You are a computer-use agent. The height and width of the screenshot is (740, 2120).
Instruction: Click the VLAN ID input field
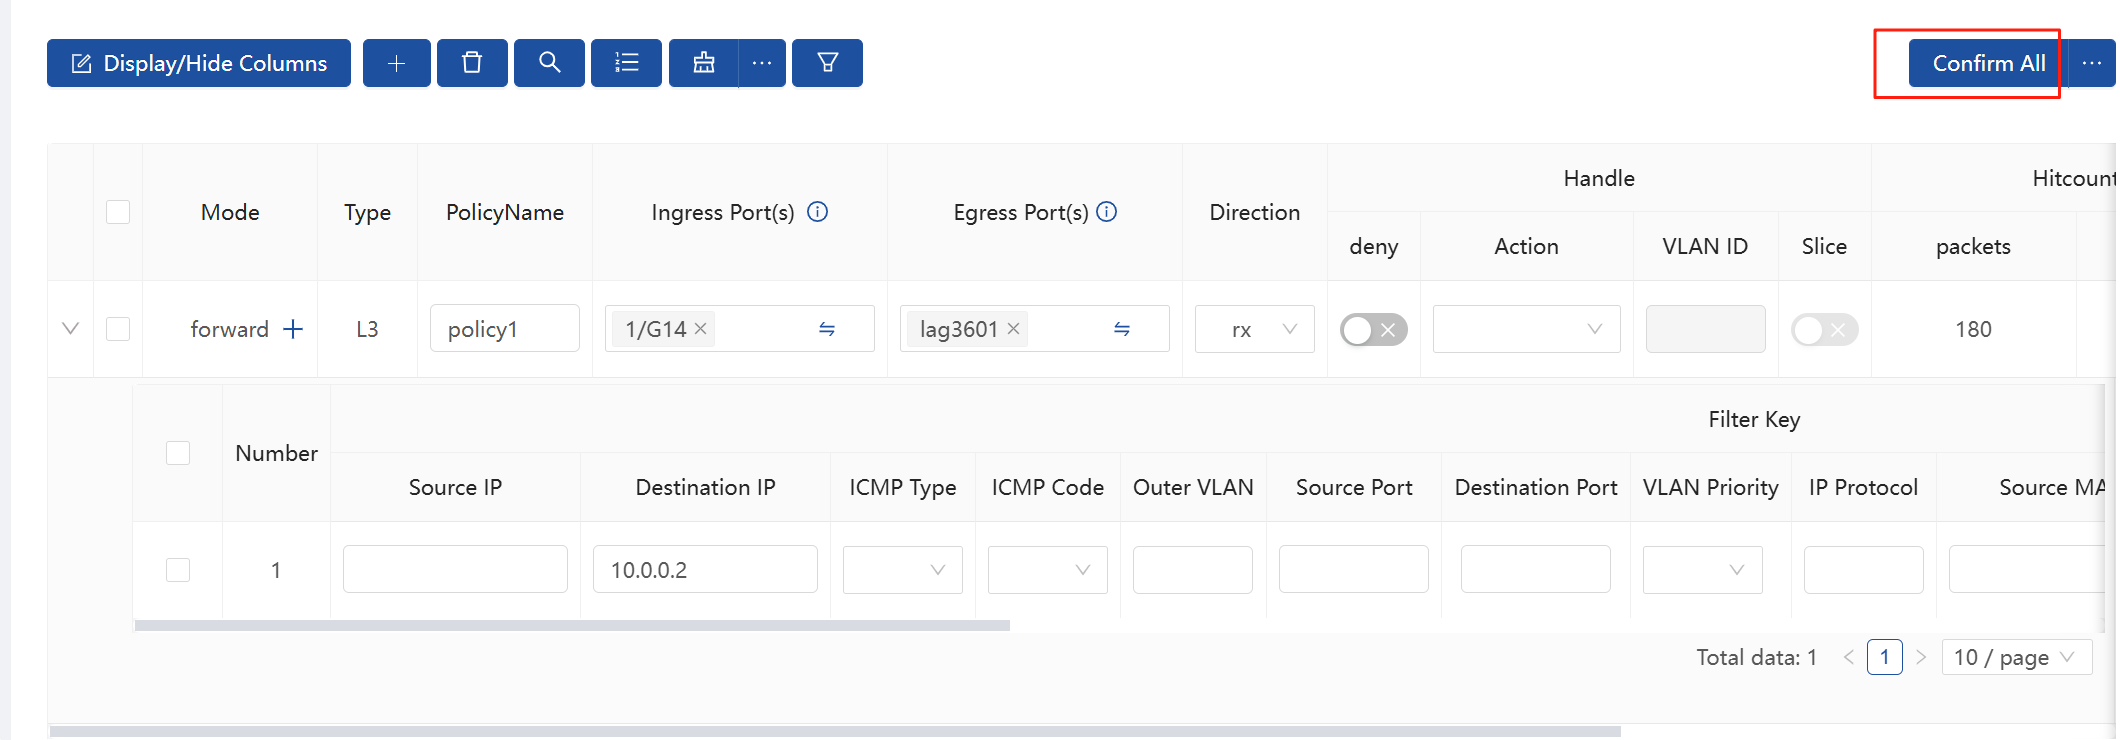1705,329
